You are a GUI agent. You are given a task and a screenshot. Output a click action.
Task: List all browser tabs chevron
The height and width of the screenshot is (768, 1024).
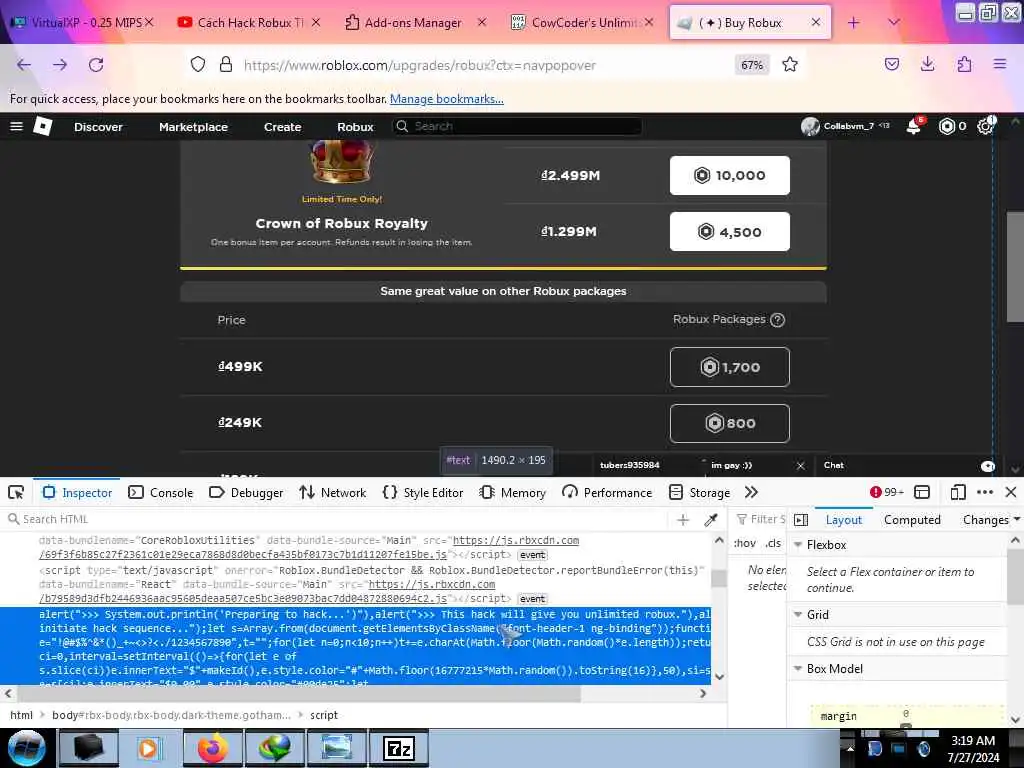[x=894, y=22]
